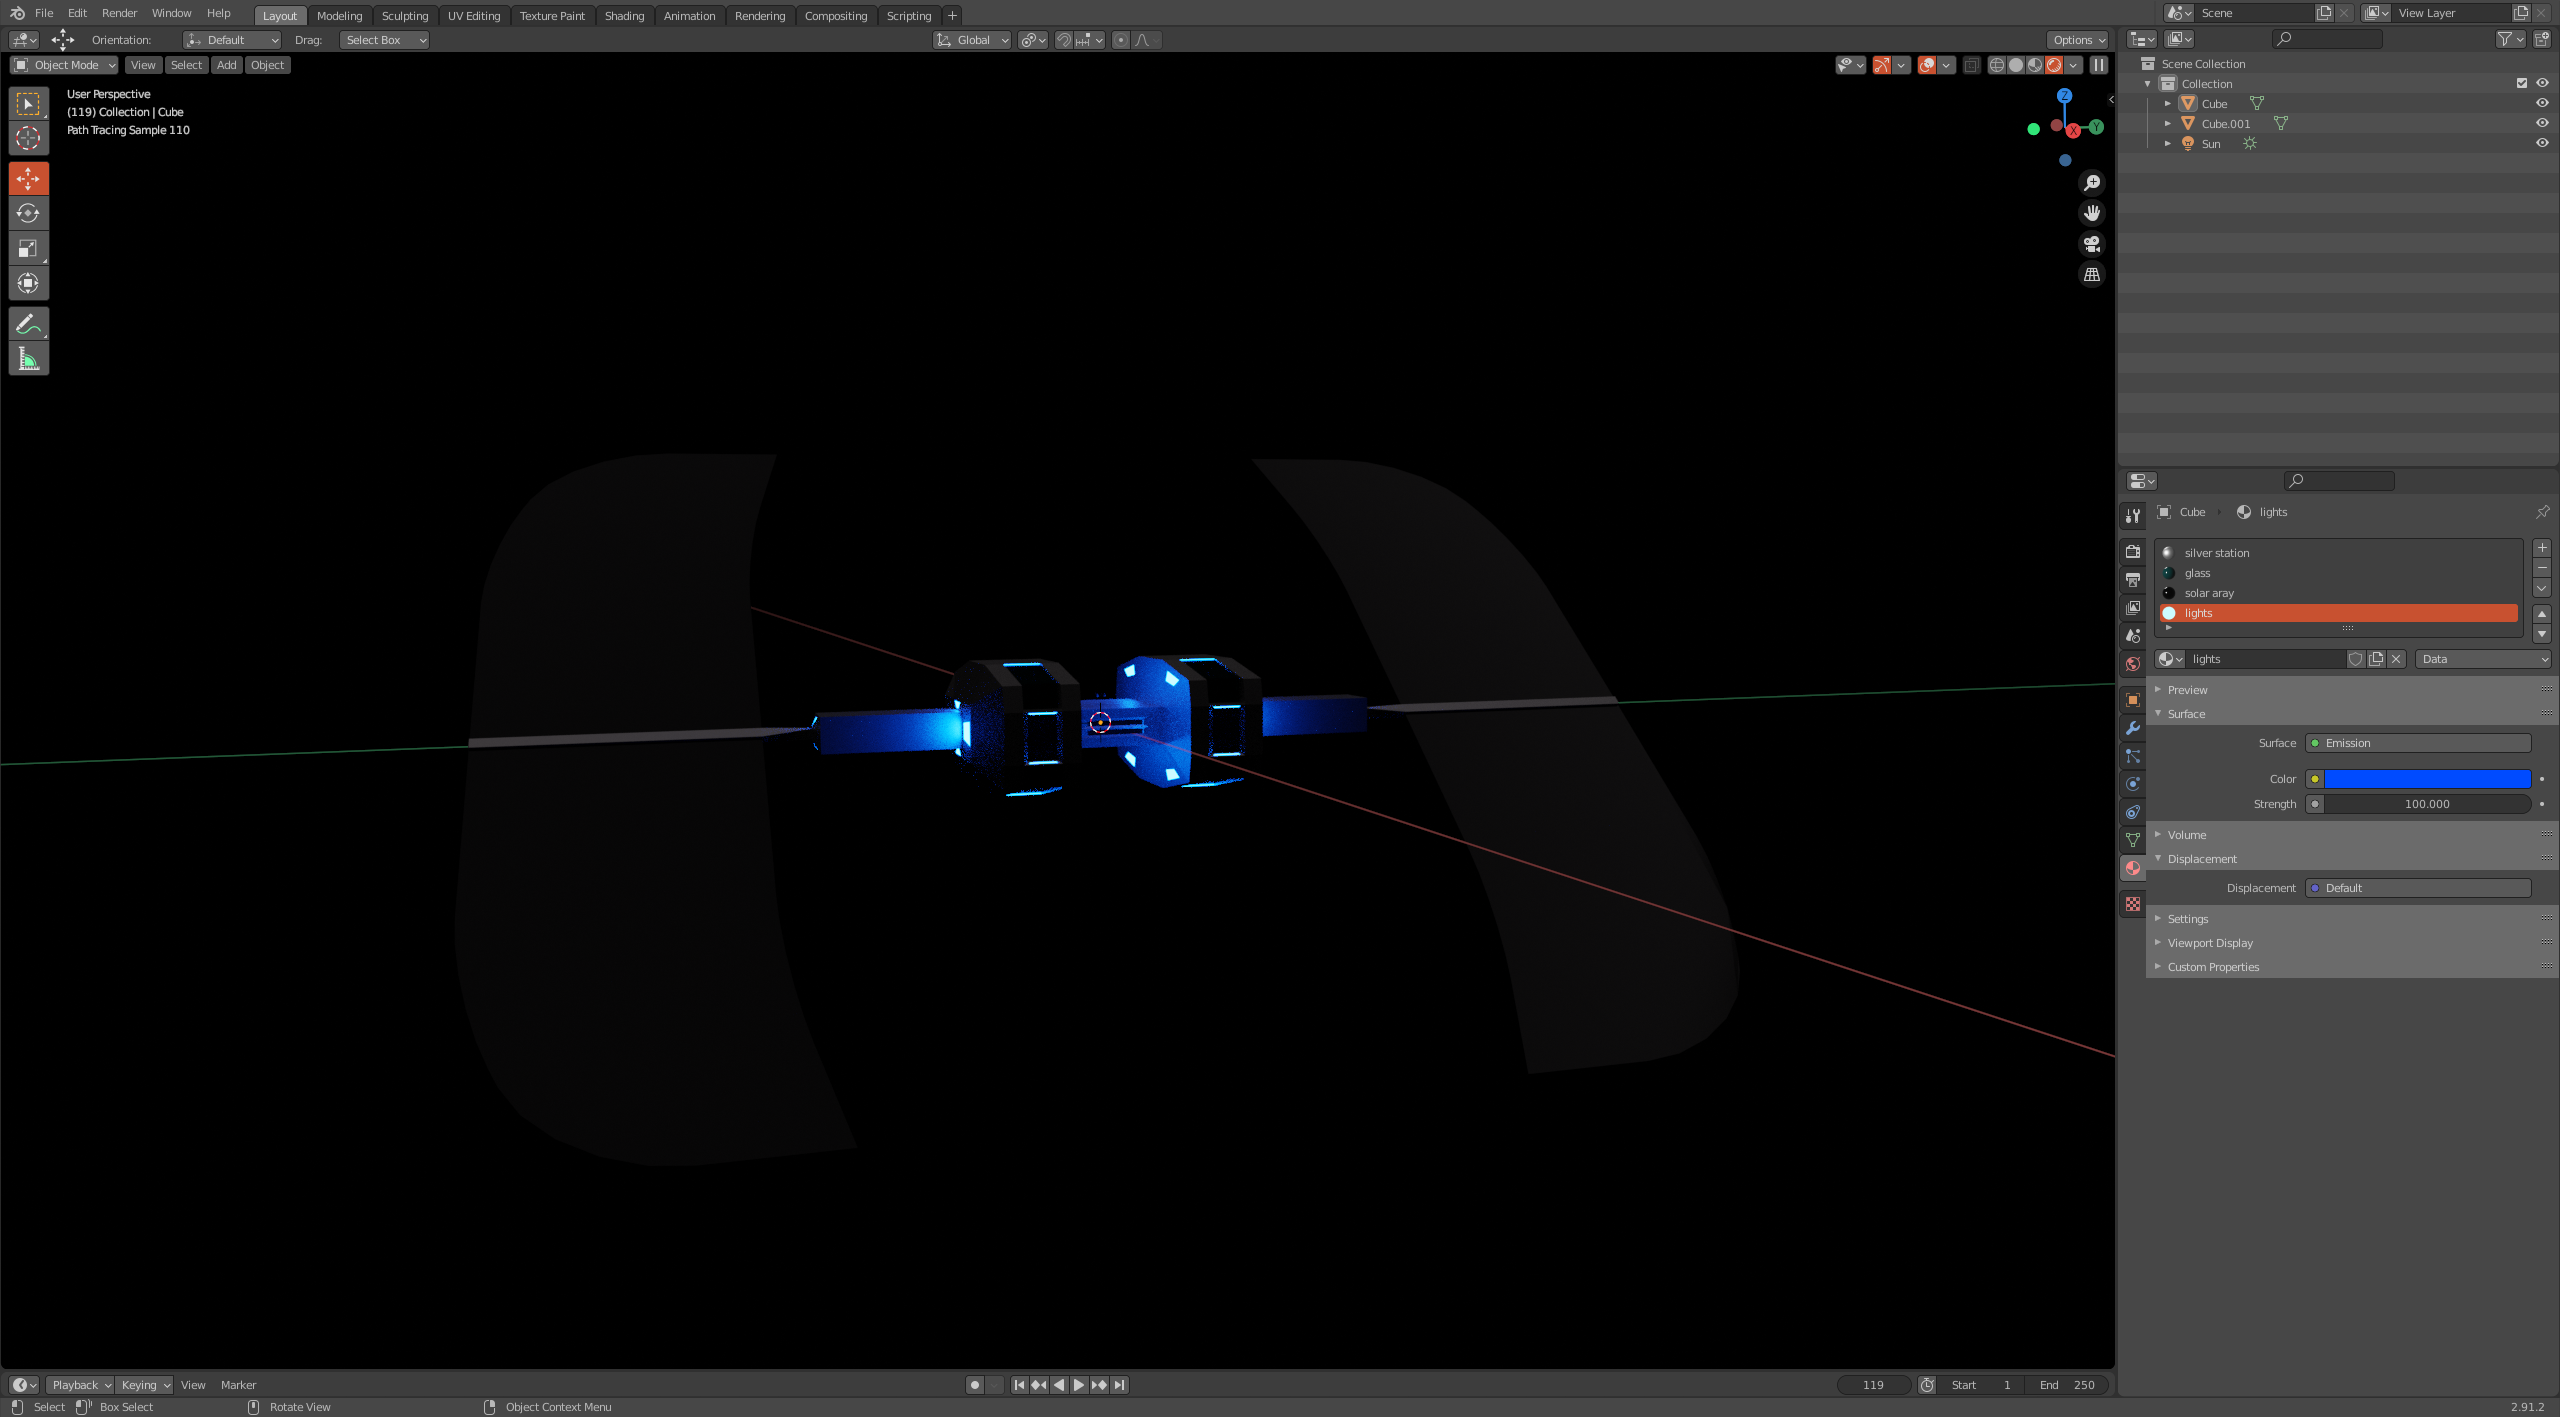Activate the Scale tool
2560x1417 pixels.
pyautogui.click(x=28, y=248)
